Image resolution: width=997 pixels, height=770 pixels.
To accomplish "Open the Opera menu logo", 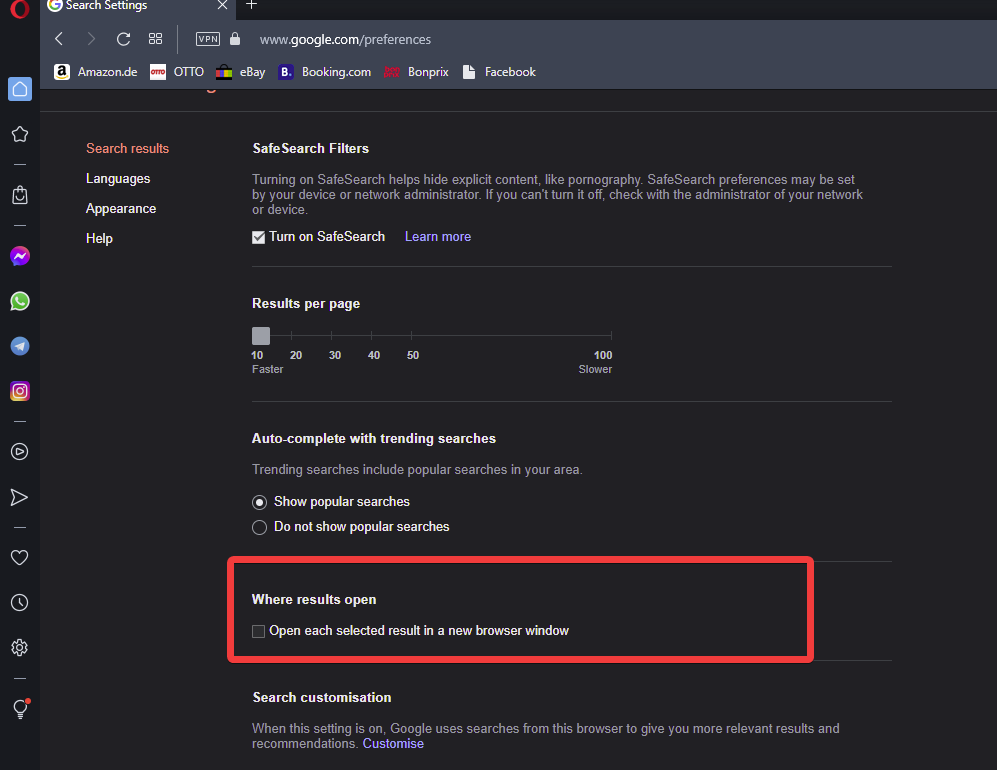I will click(x=20, y=9).
